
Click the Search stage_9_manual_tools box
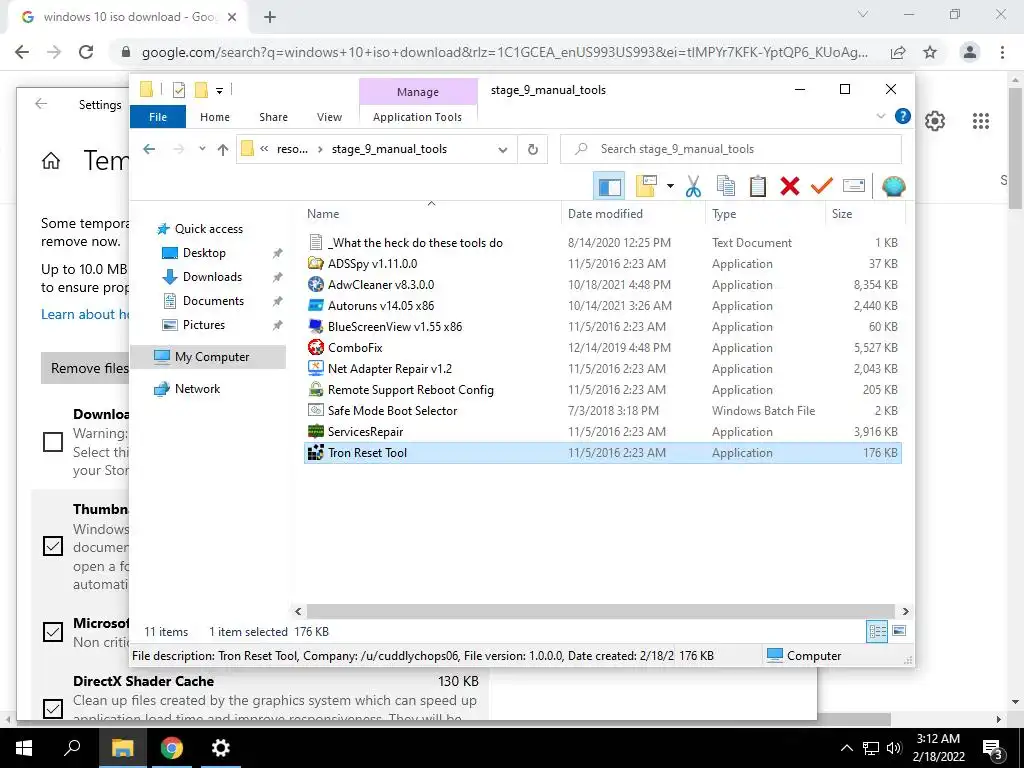(731, 150)
